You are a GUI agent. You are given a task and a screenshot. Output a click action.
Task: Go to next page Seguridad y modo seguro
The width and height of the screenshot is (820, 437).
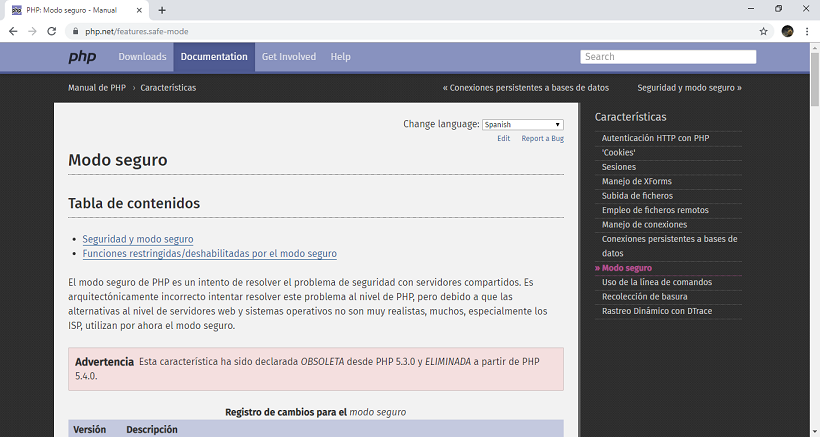[689, 88]
